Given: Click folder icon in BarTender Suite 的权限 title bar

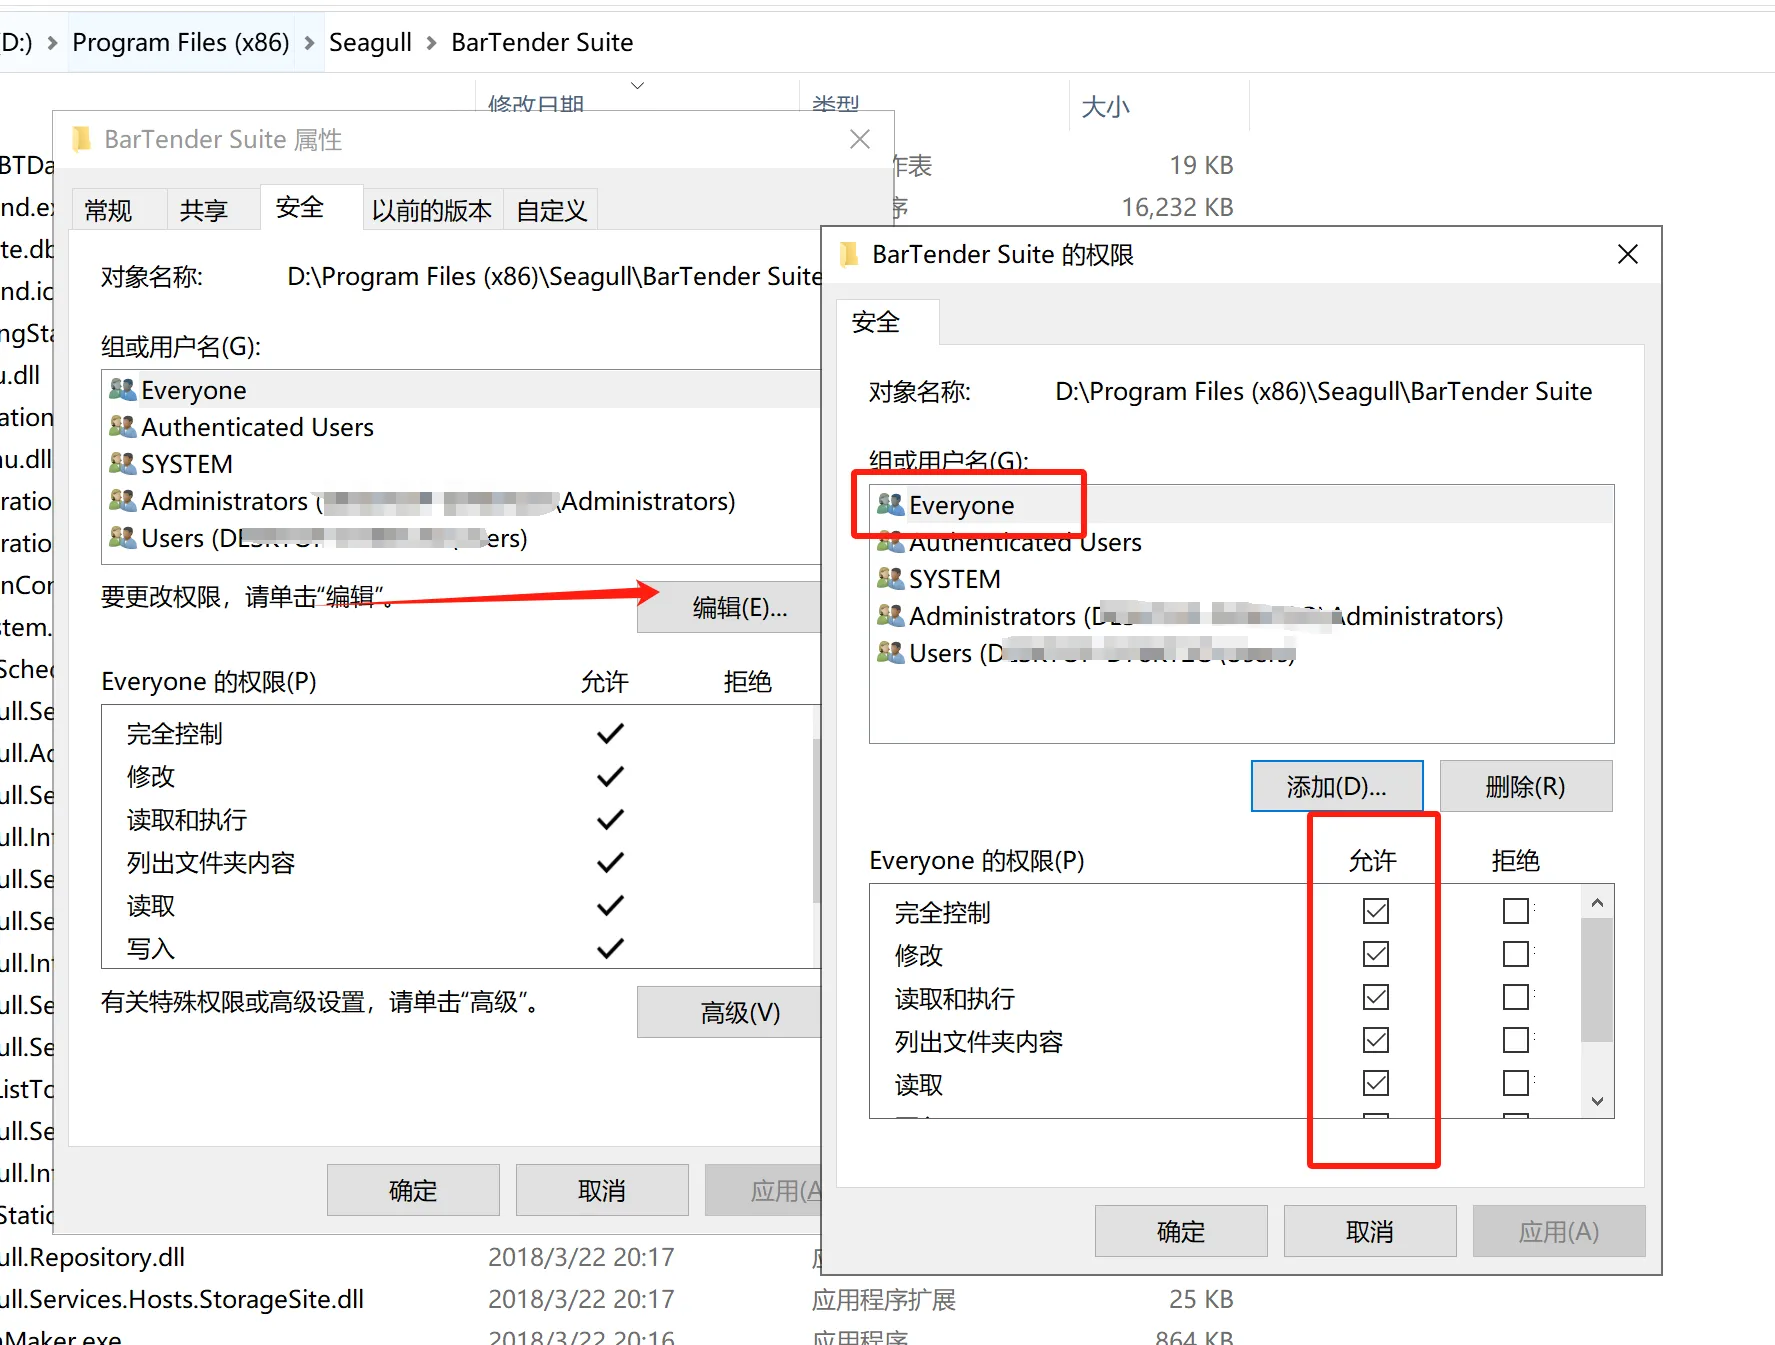Looking at the screenshot, I should pyautogui.click(x=850, y=255).
